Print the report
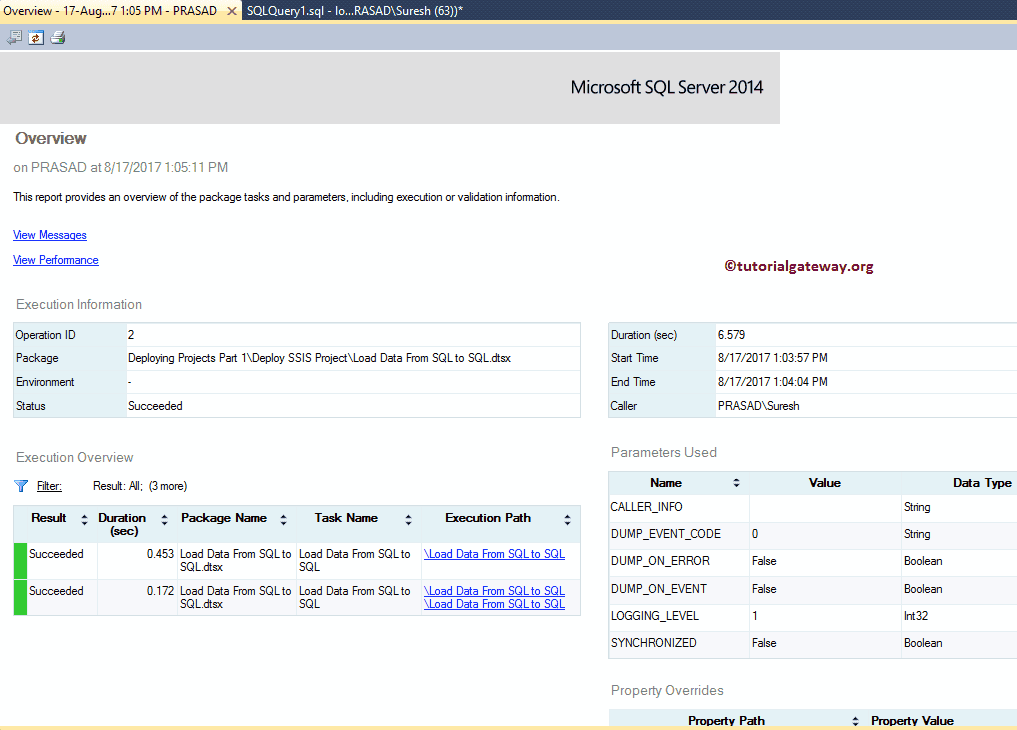 (58, 36)
